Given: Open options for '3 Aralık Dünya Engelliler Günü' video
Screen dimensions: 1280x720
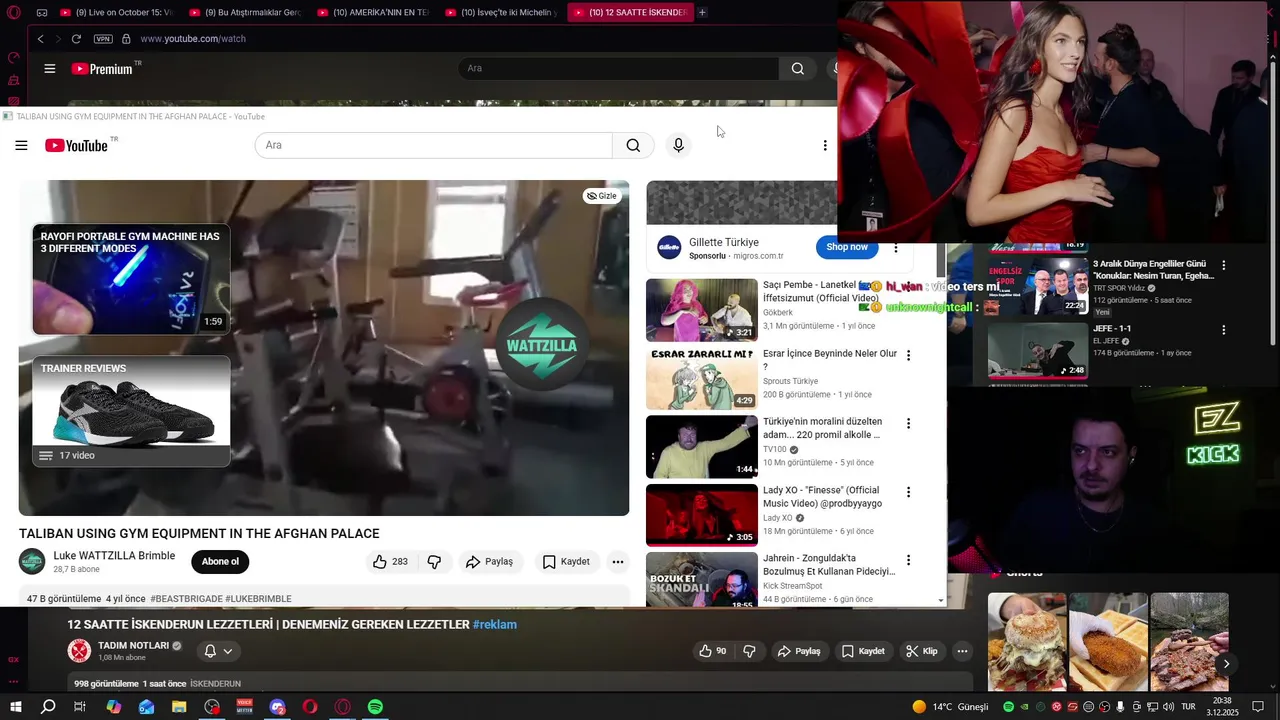Looking at the screenshot, I should (x=1223, y=266).
